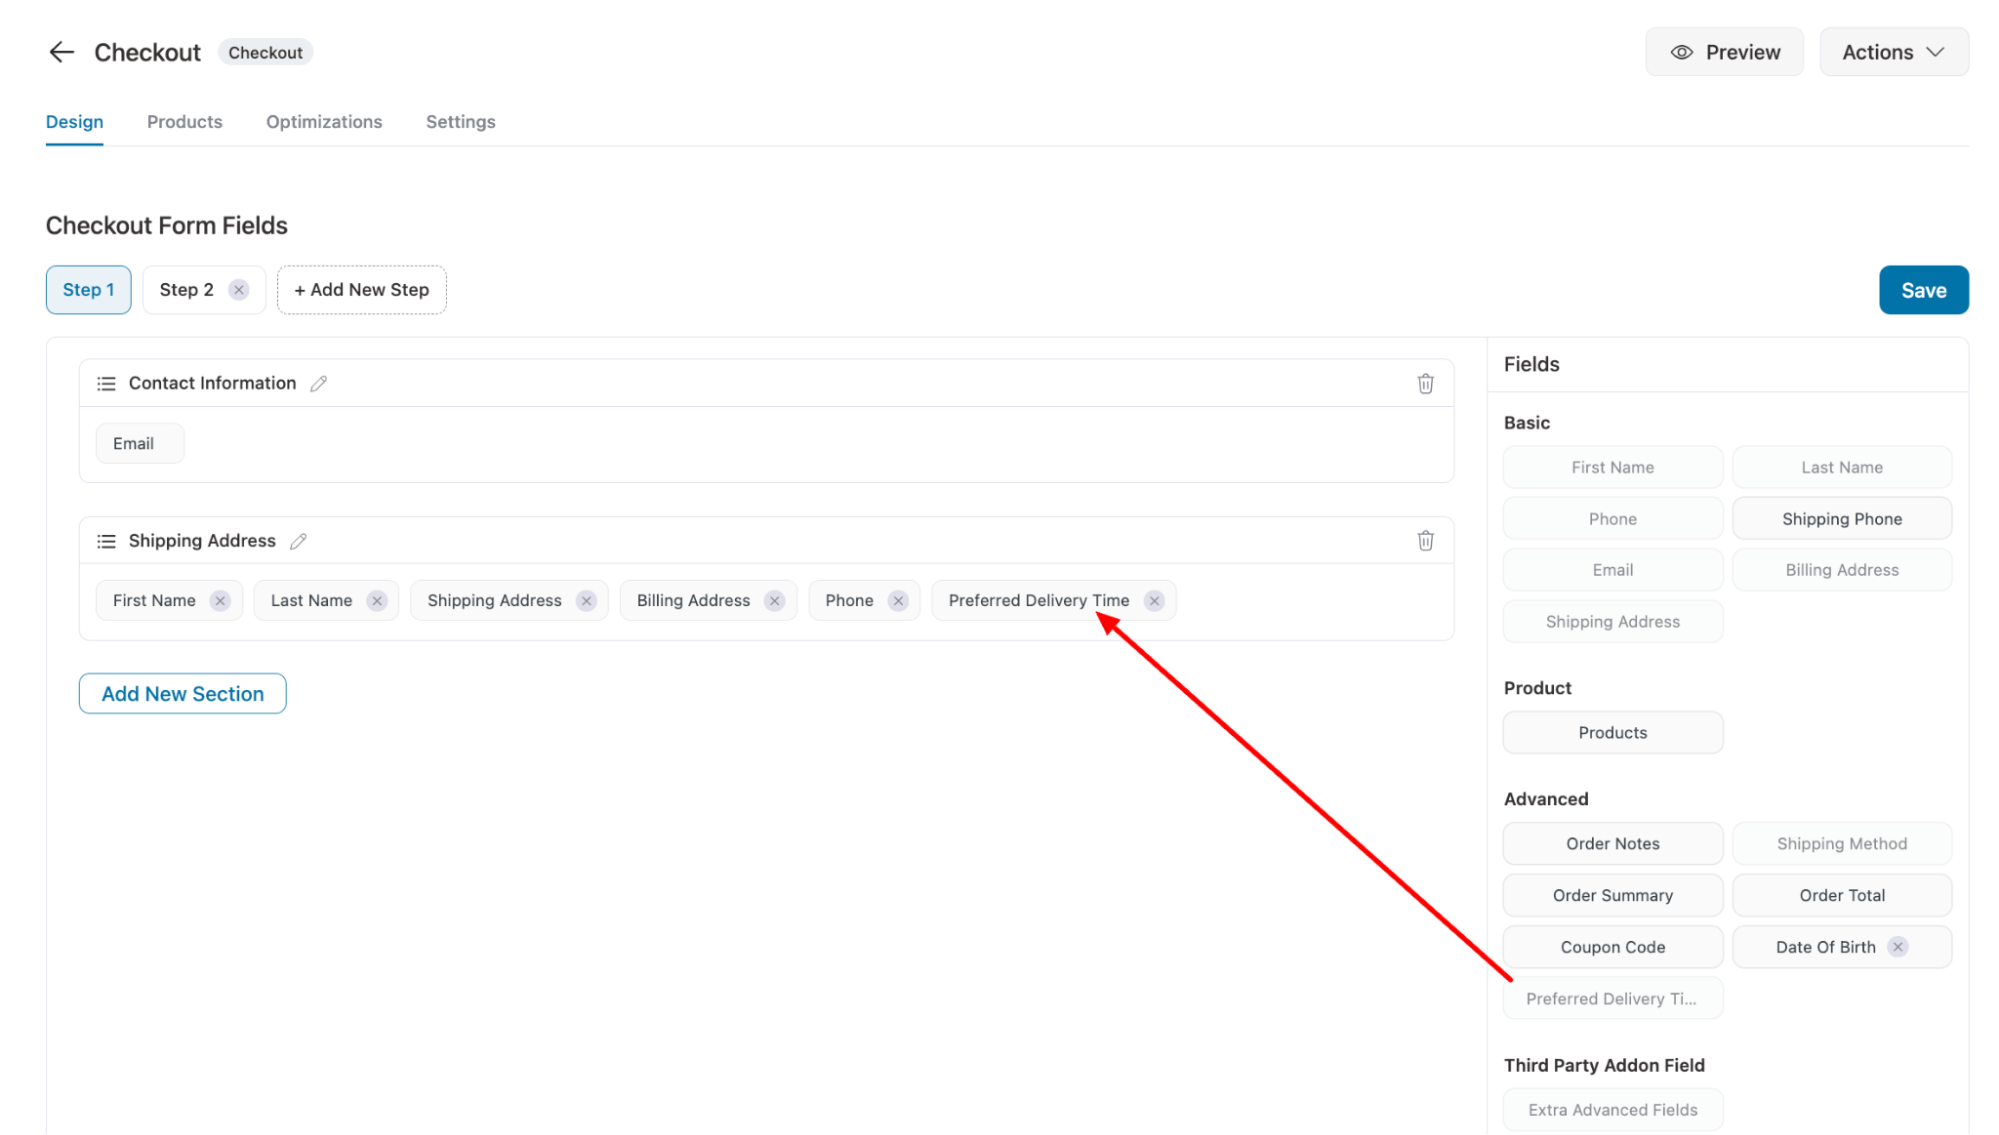Select Shipping Phone field in Basic panel
Screen dimensions: 1999x1135
(x=1841, y=519)
